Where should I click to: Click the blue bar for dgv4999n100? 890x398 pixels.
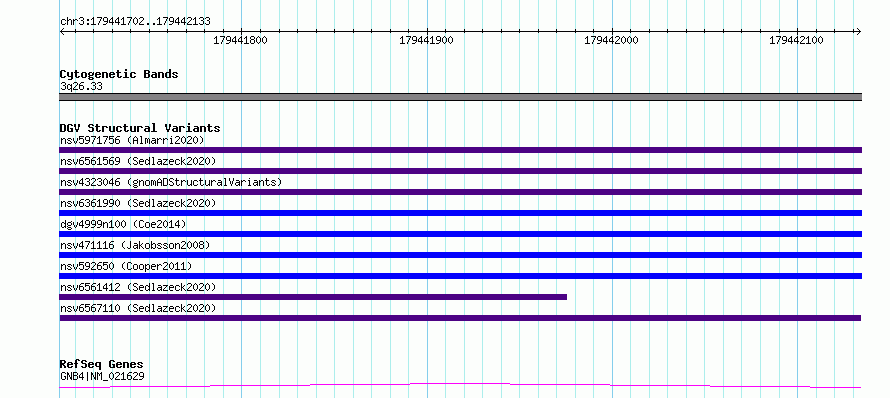tap(460, 234)
